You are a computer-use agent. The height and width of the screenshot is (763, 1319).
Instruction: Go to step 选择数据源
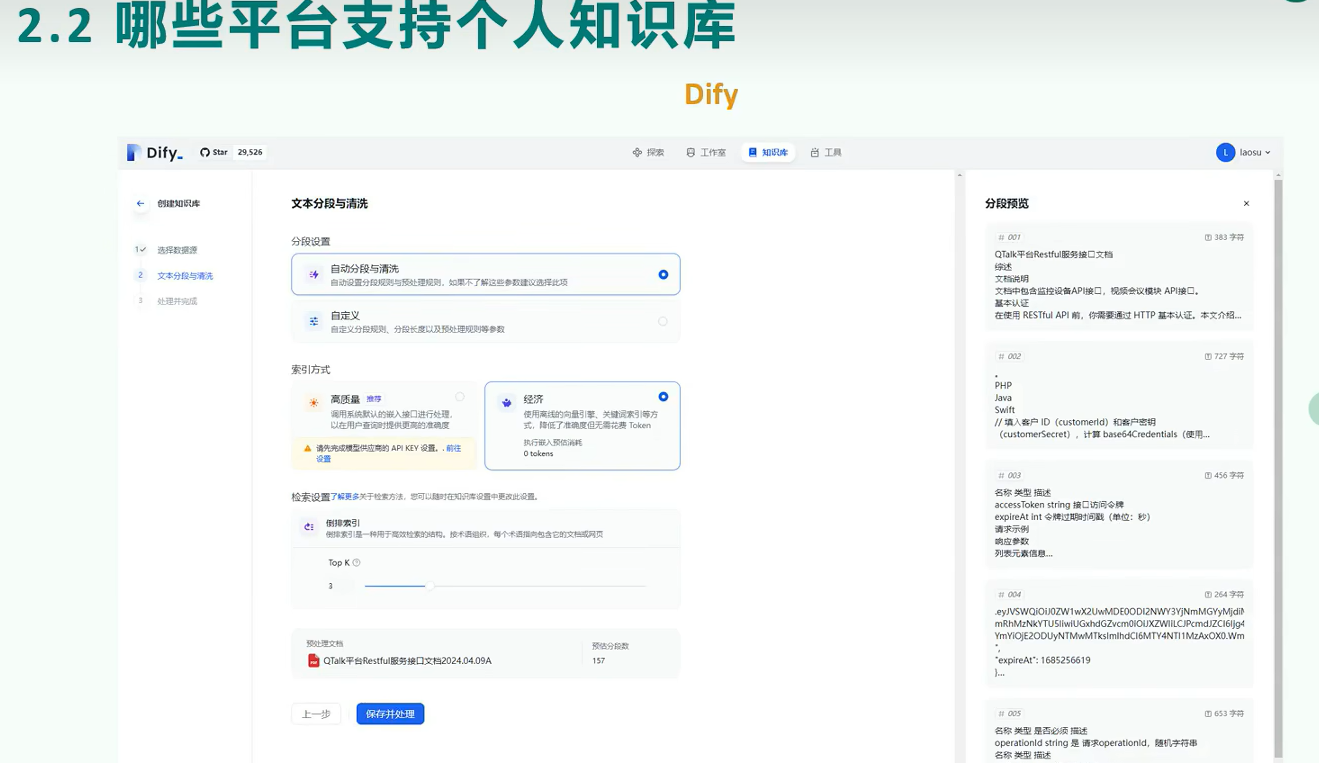coord(177,250)
